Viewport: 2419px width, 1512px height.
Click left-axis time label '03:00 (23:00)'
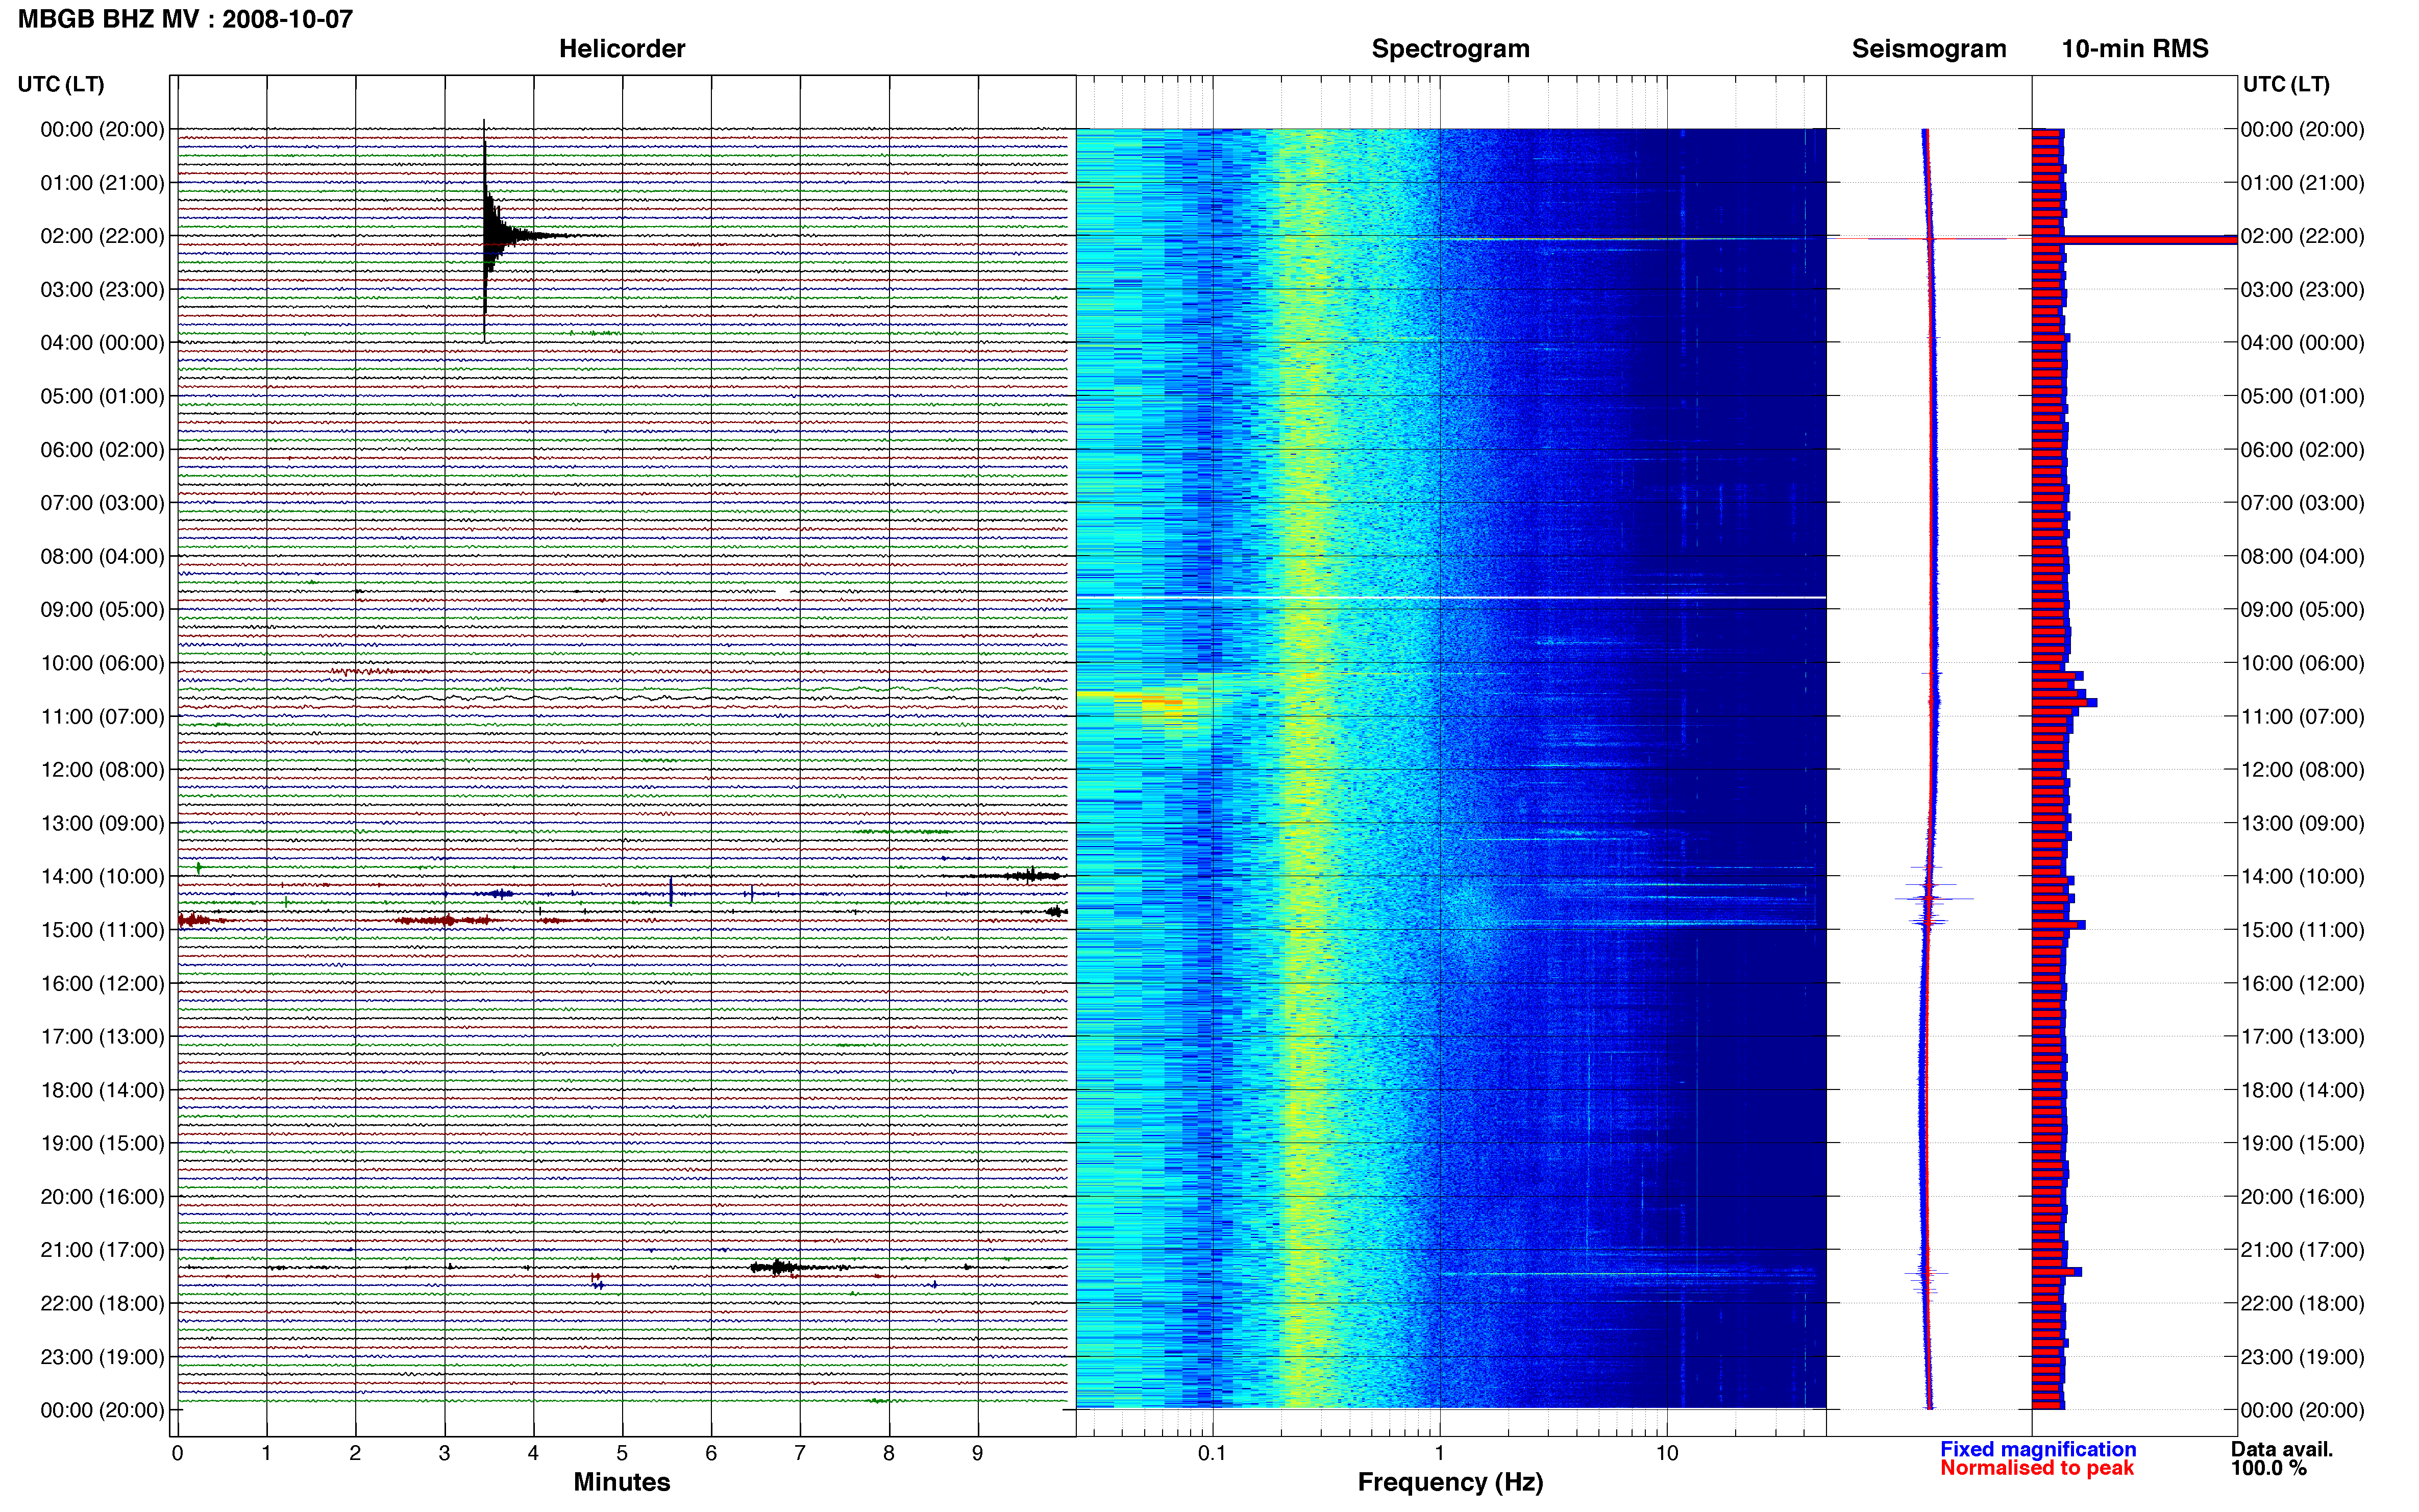point(102,290)
